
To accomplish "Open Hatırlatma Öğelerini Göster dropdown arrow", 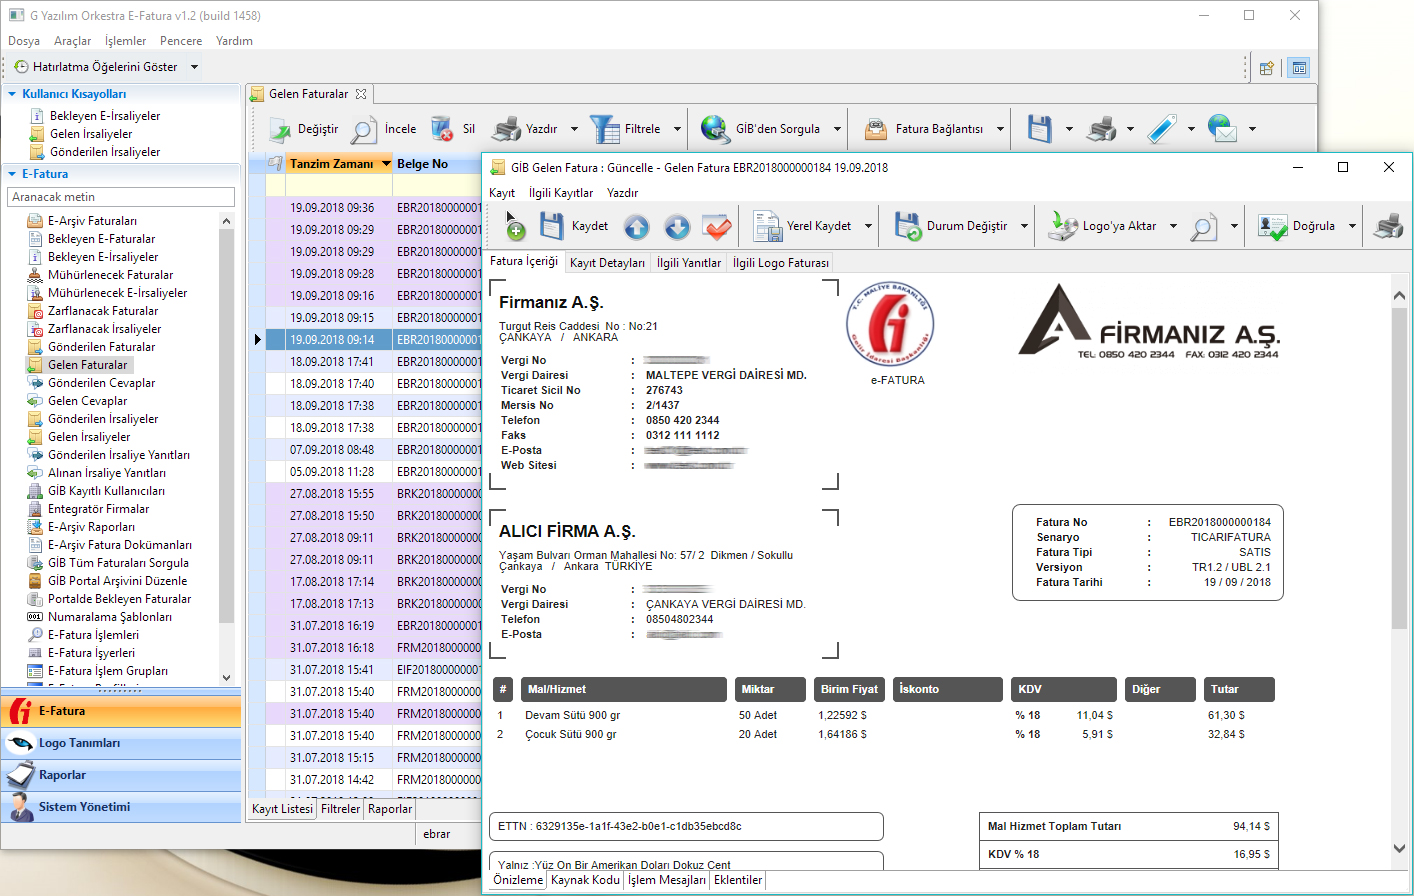I will 194,67.
